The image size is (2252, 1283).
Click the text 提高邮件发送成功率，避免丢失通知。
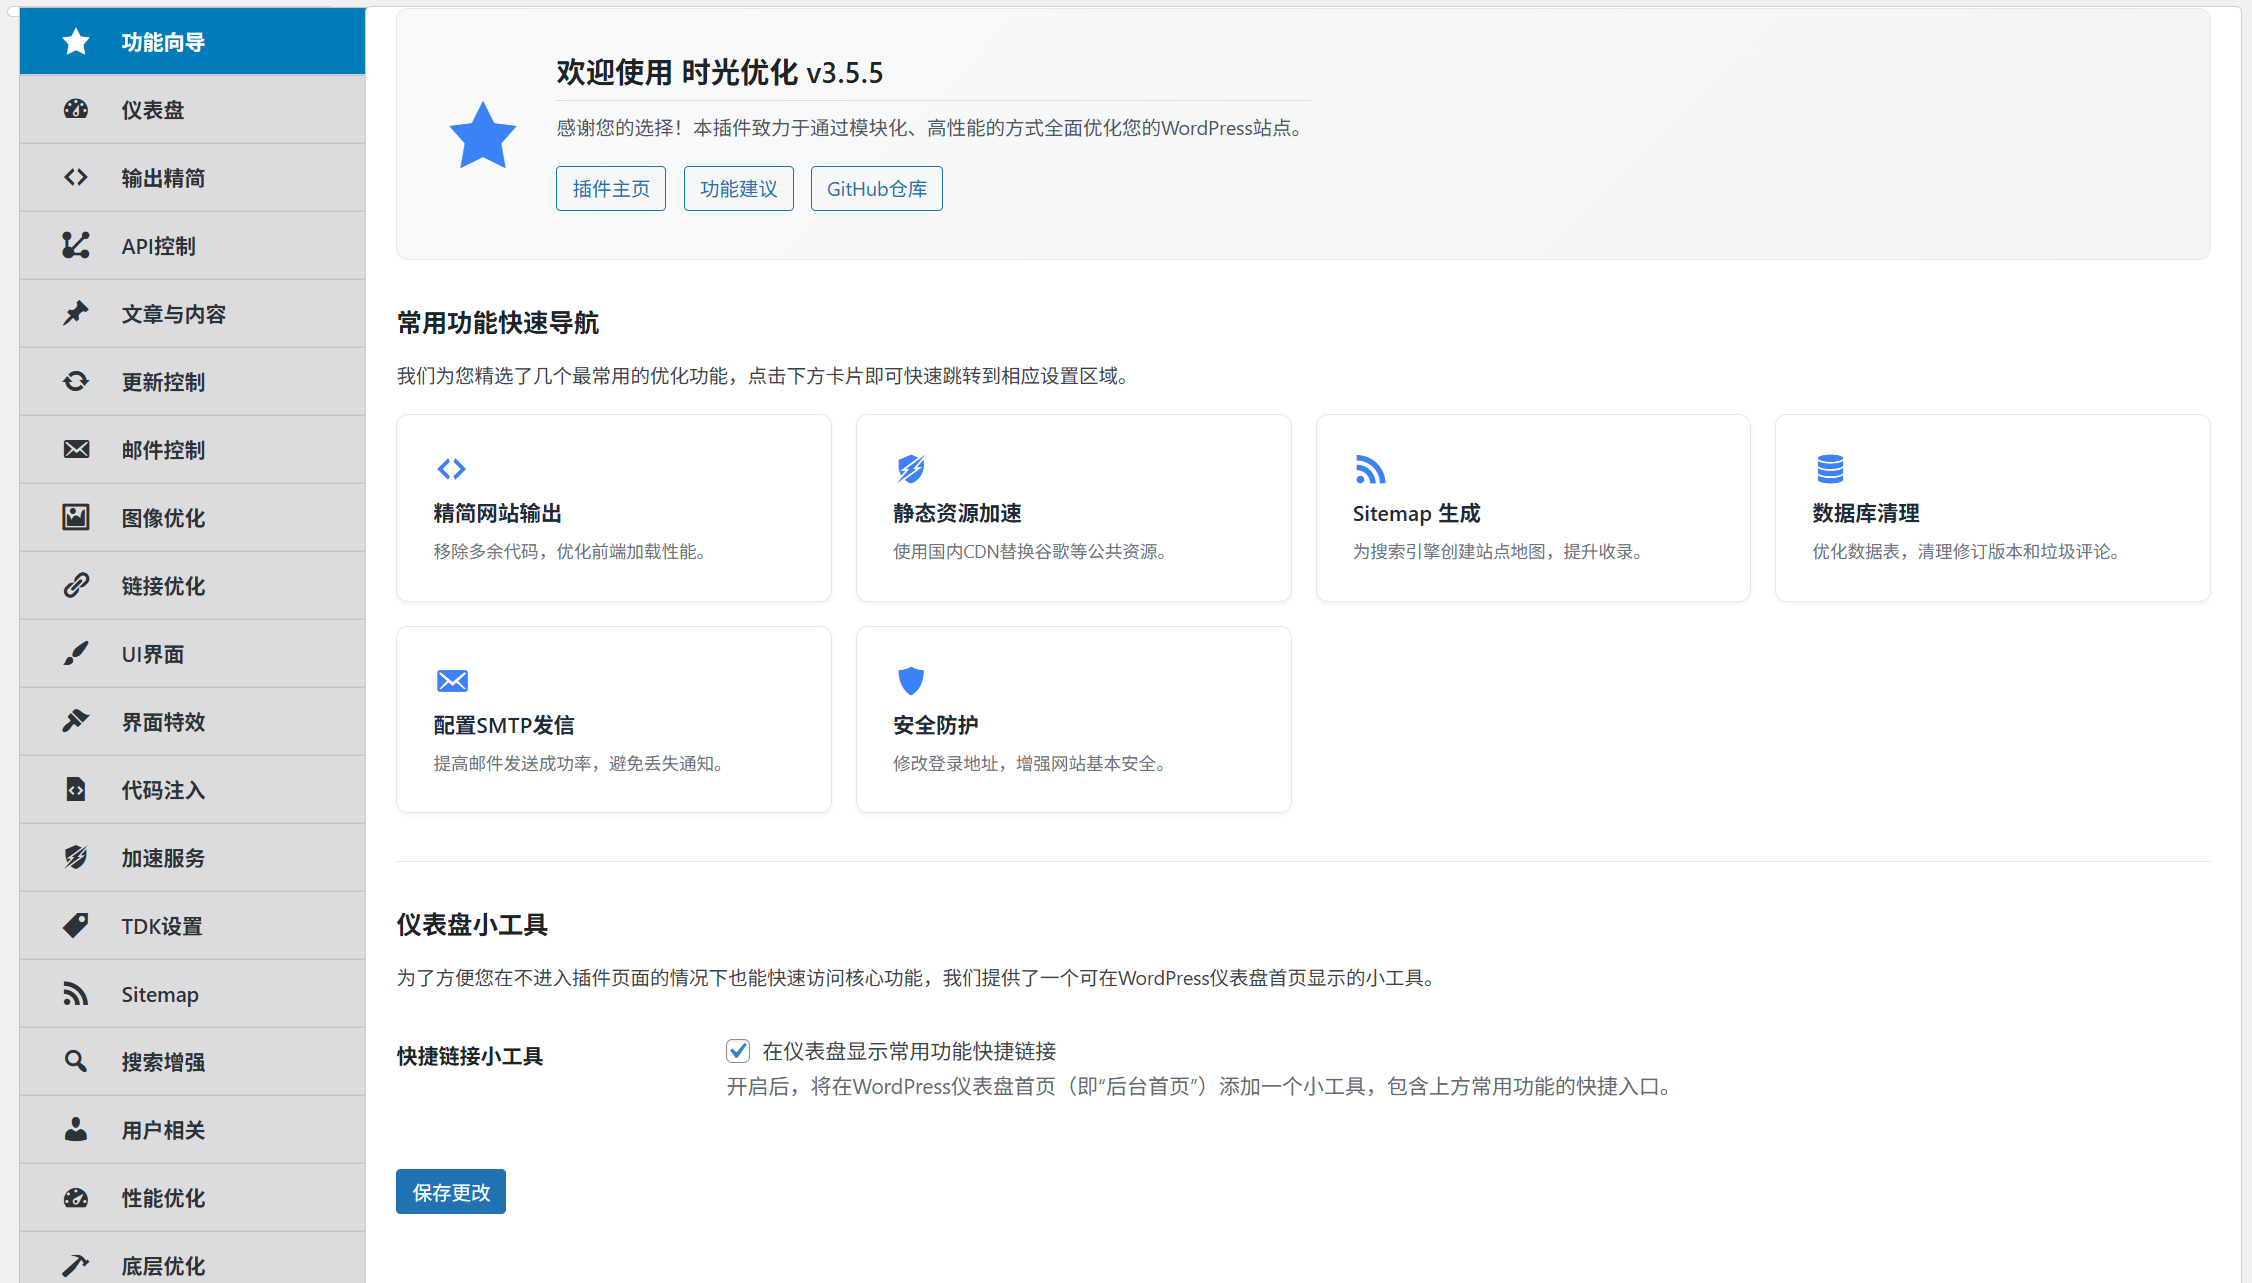click(x=581, y=764)
